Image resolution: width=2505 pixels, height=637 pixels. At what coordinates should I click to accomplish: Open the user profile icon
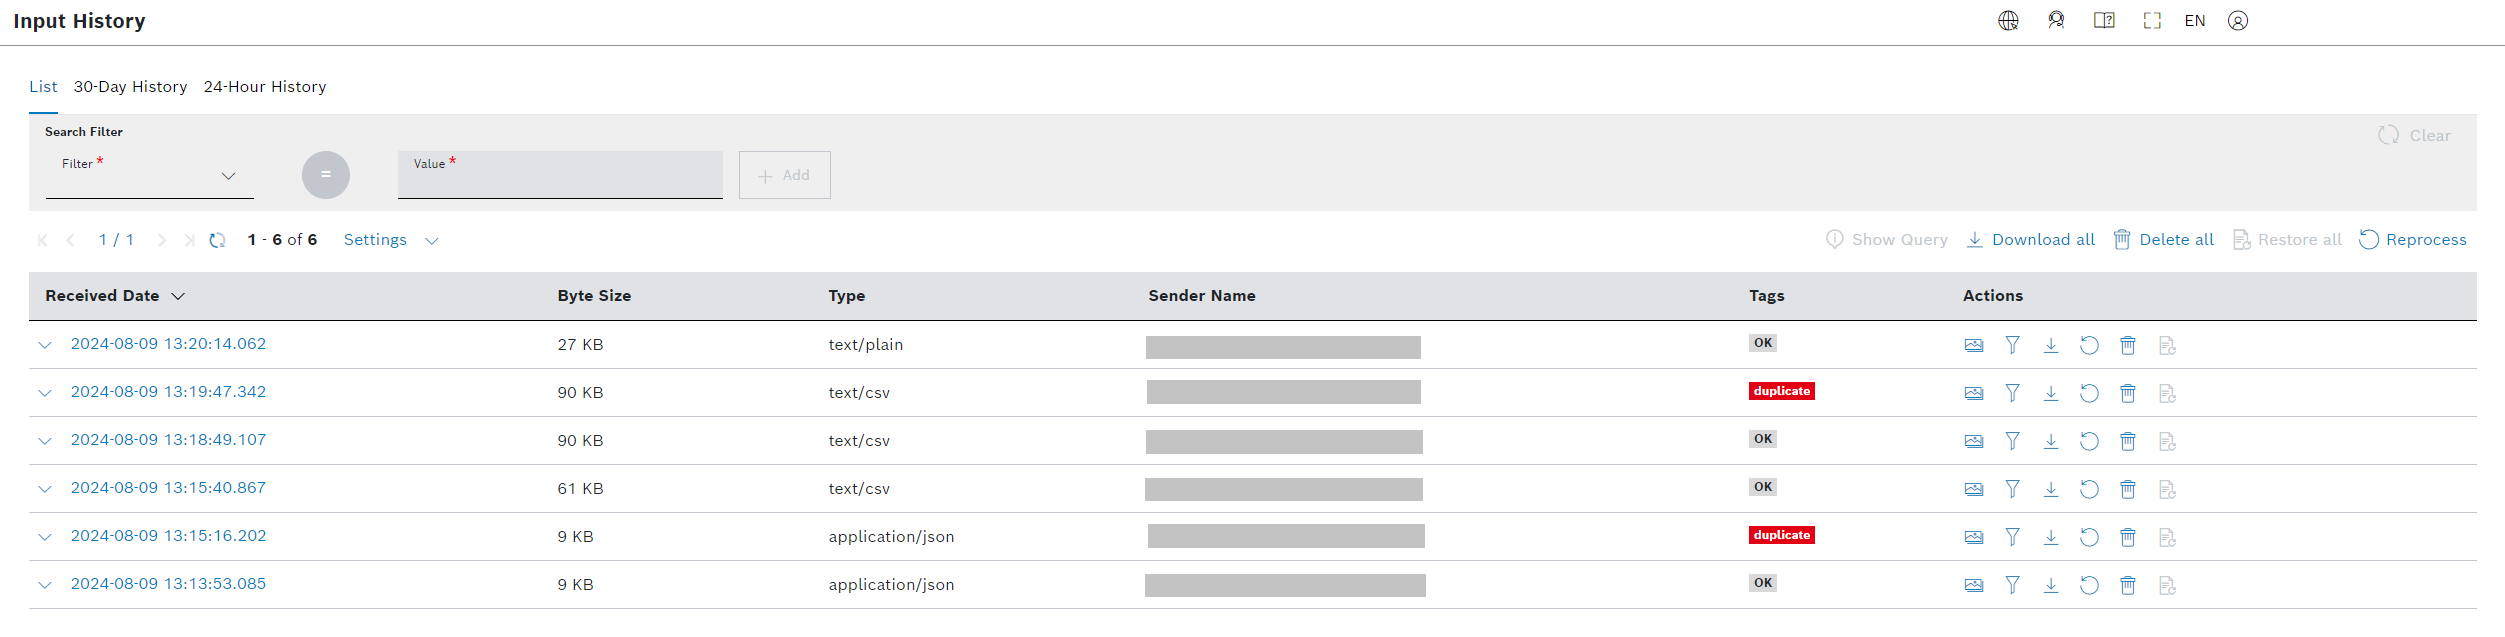pyautogui.click(x=2238, y=20)
